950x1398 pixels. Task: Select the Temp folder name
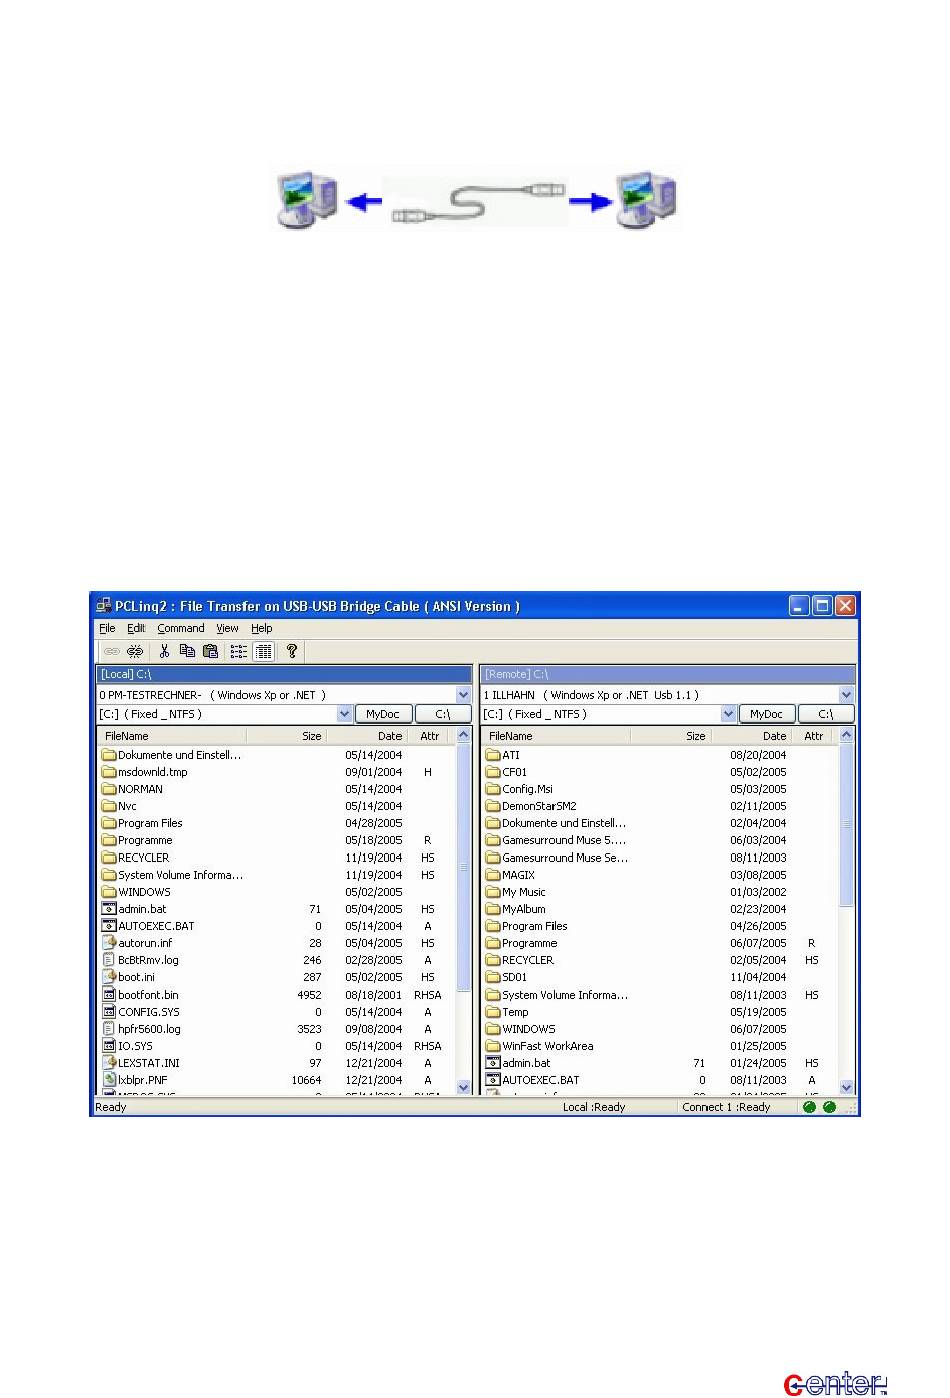515,1012
